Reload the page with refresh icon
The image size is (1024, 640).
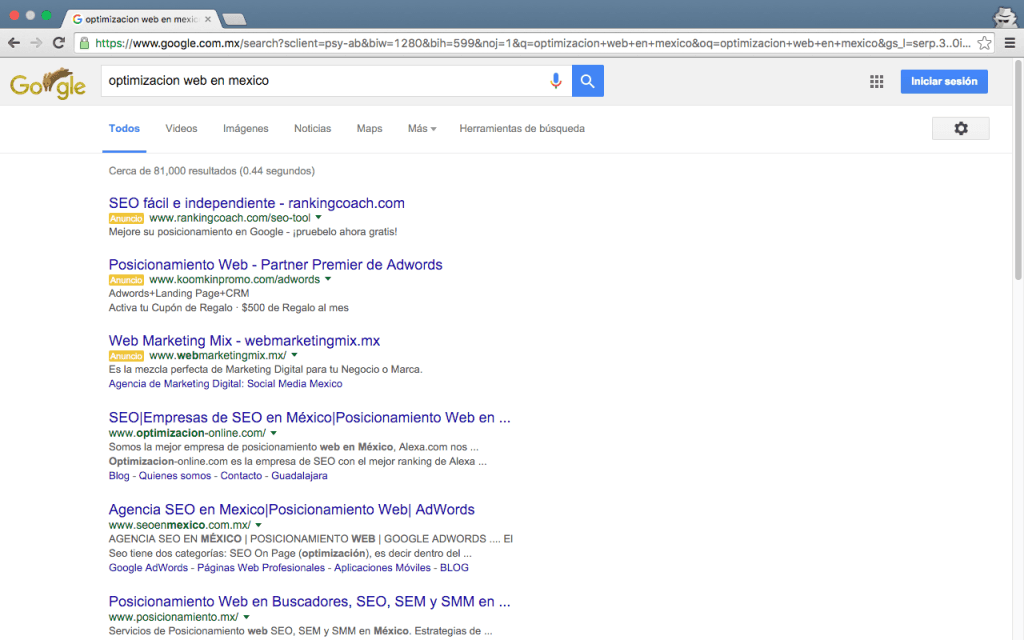[59, 43]
